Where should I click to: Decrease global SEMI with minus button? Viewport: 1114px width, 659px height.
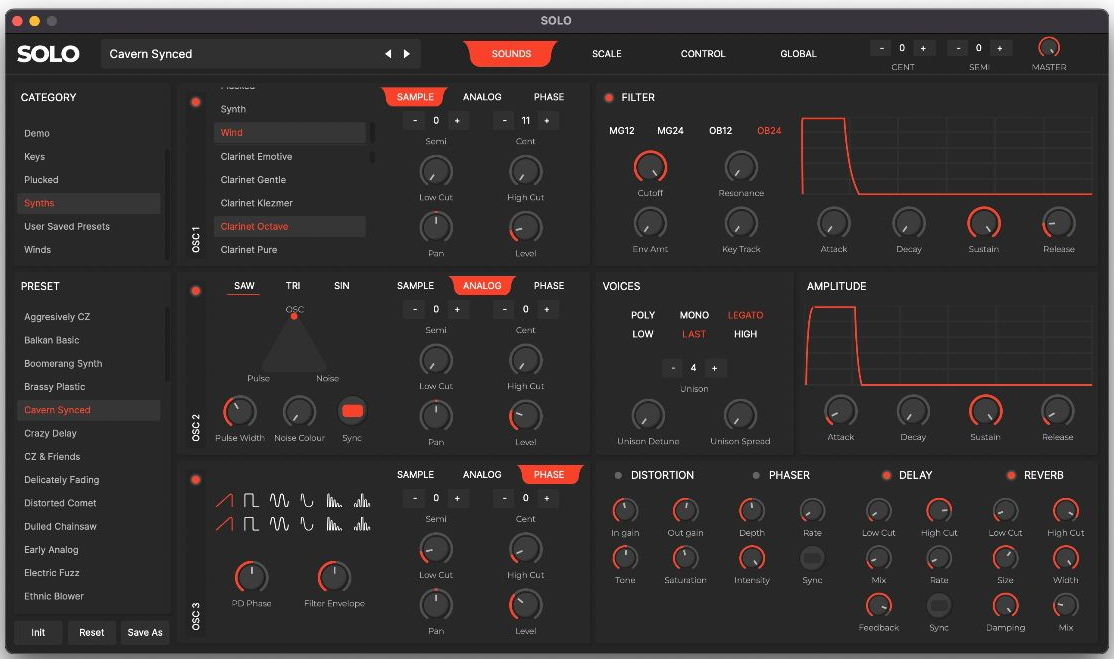958,48
